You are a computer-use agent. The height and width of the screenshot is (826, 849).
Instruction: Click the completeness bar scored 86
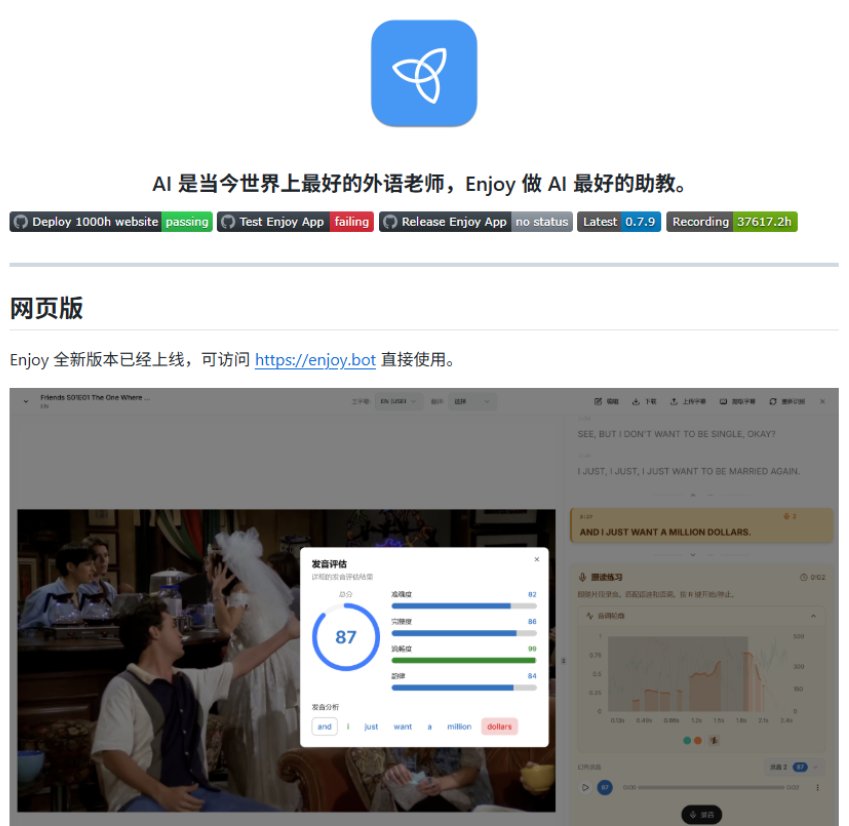464,633
